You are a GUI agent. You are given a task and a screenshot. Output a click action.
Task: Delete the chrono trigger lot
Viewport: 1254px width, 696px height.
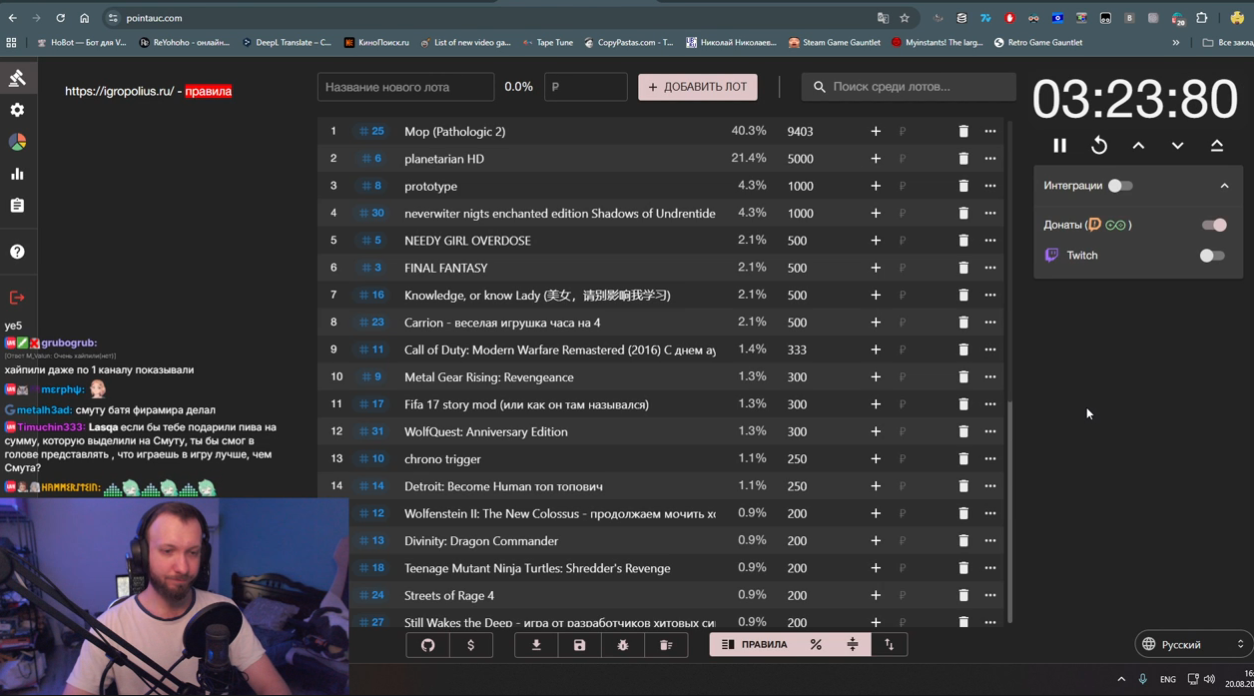tap(963, 459)
